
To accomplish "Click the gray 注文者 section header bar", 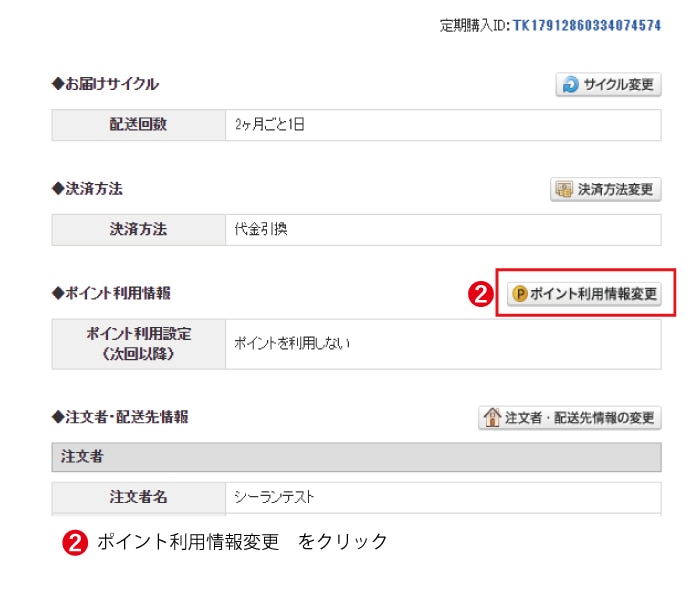I will pos(356,457).
